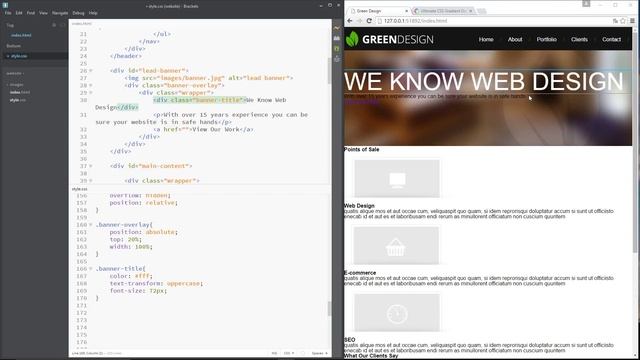This screenshot has height=360, width=640.
Task: Collapse .banner-title rule fold at line 166
Action: pyautogui.click(x=91, y=269)
